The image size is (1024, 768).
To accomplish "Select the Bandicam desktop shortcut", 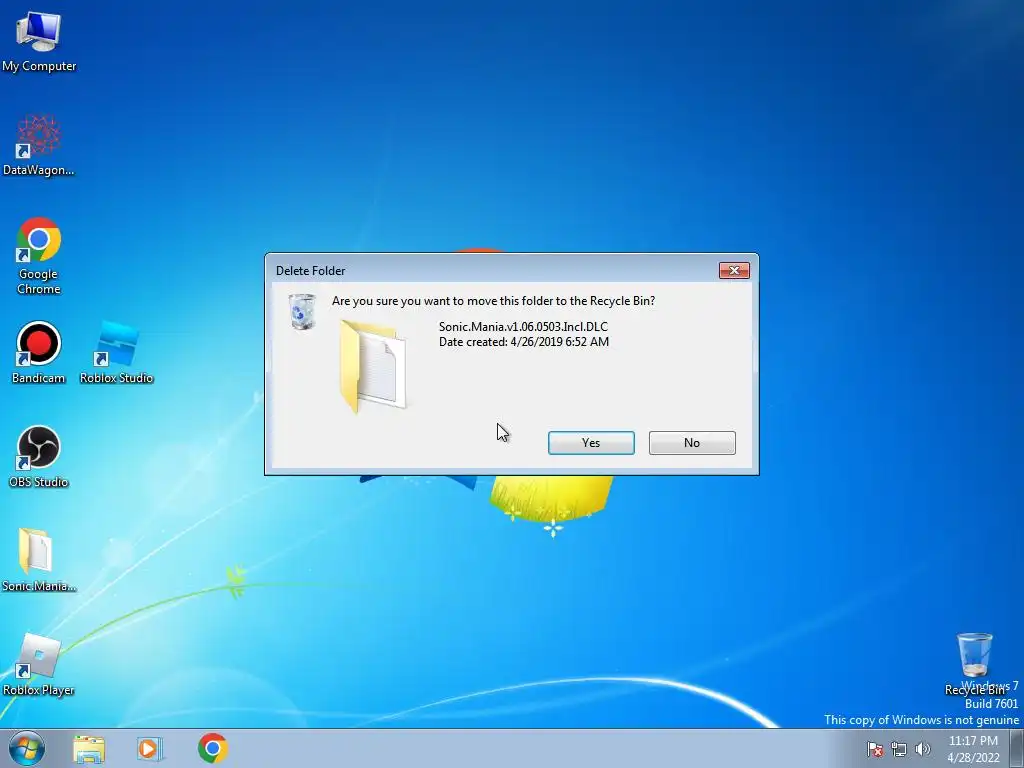I will [x=39, y=353].
